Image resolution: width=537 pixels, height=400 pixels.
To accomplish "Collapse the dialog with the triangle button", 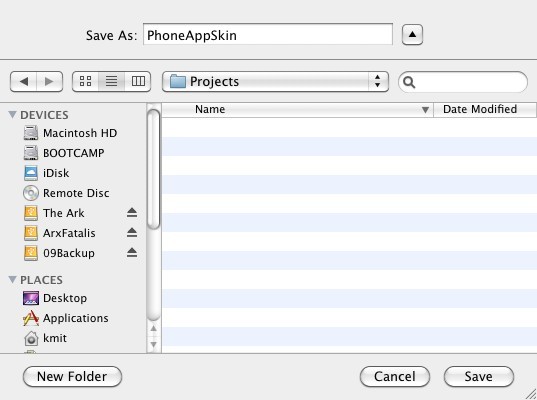I will [412, 35].
